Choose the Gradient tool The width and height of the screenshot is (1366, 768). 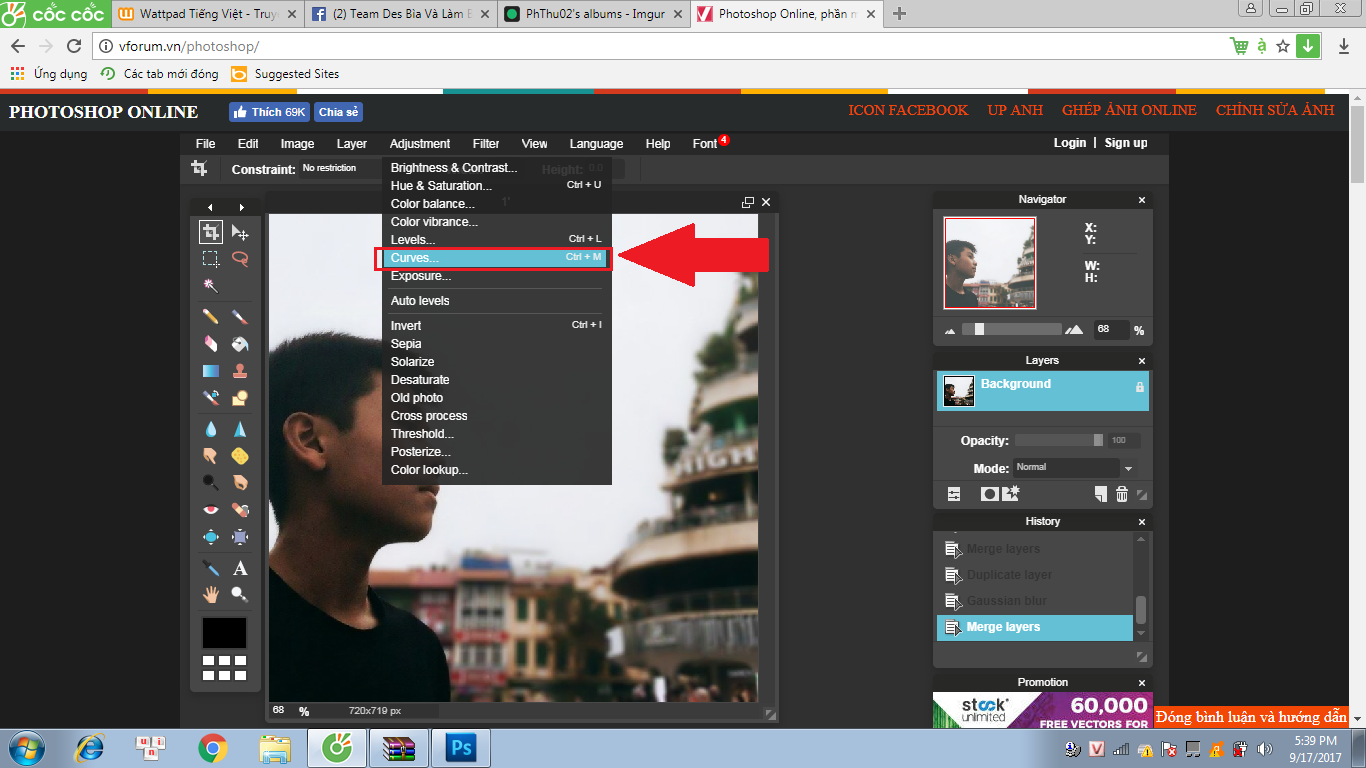point(210,371)
